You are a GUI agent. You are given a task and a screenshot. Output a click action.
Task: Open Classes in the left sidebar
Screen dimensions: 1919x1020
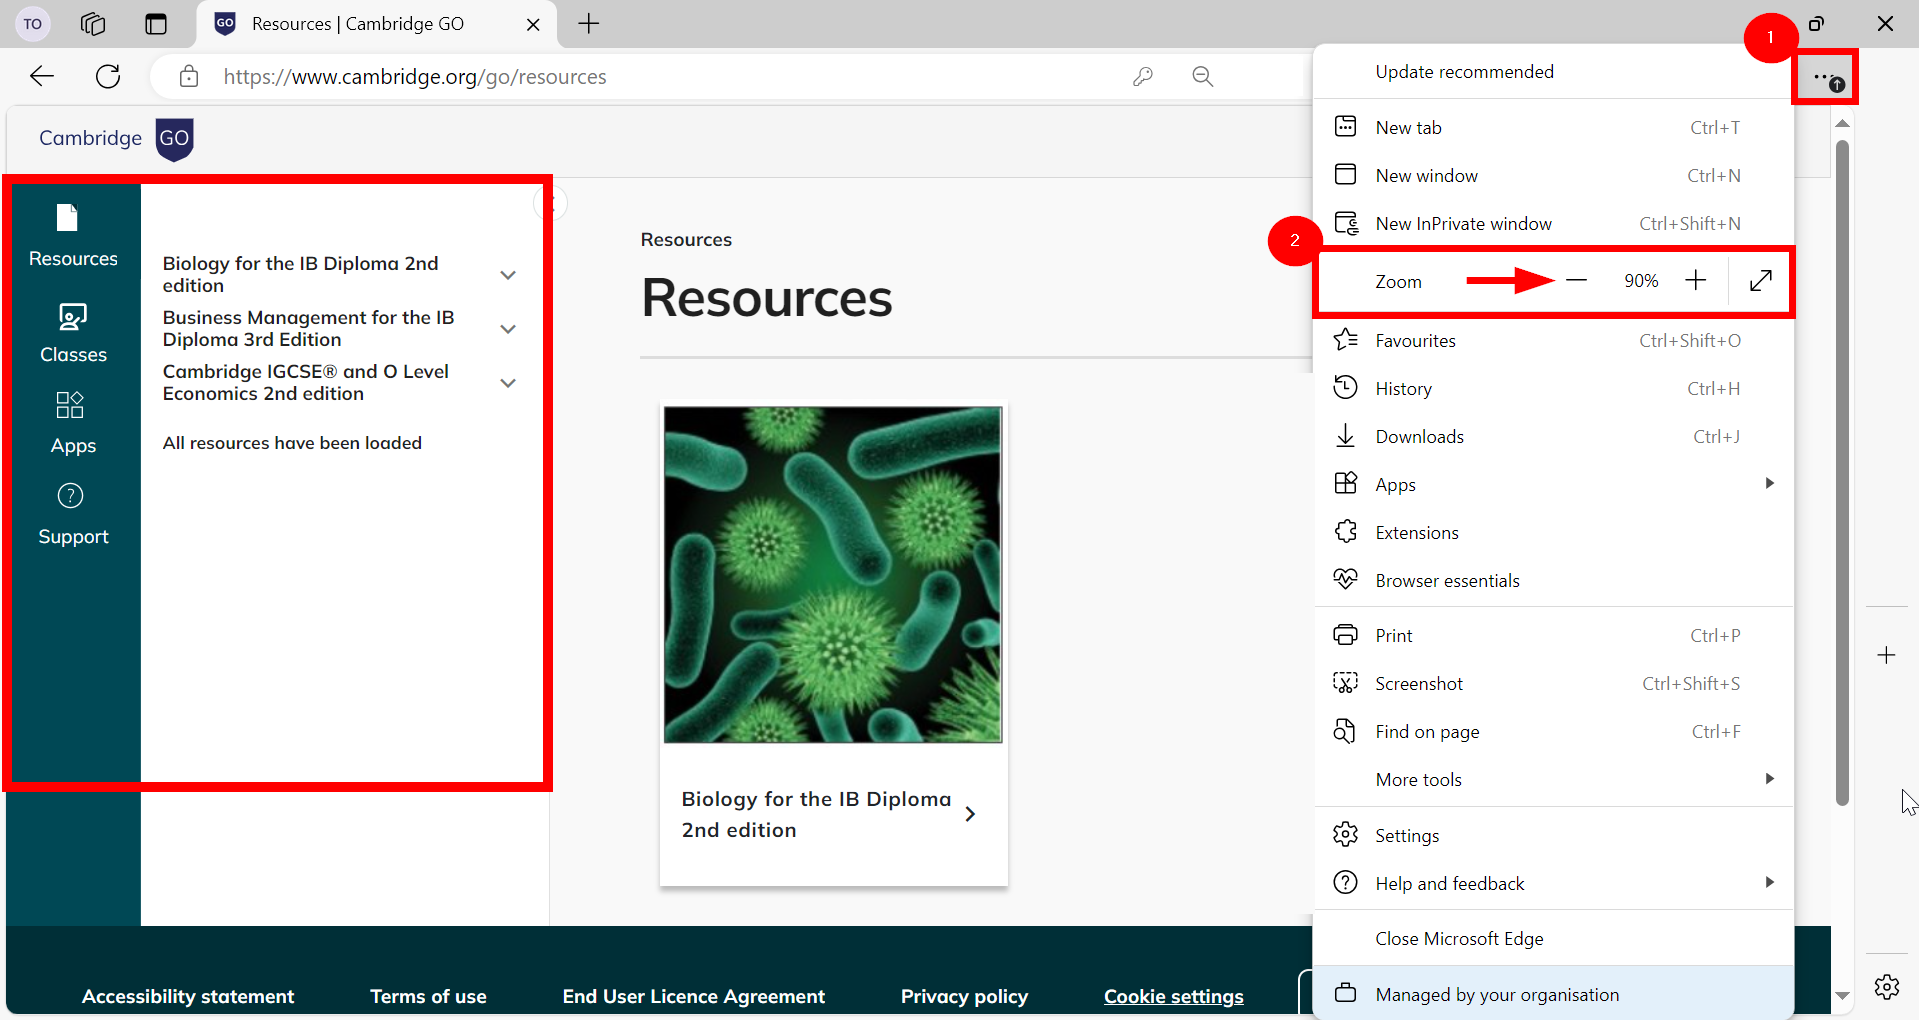(73, 333)
